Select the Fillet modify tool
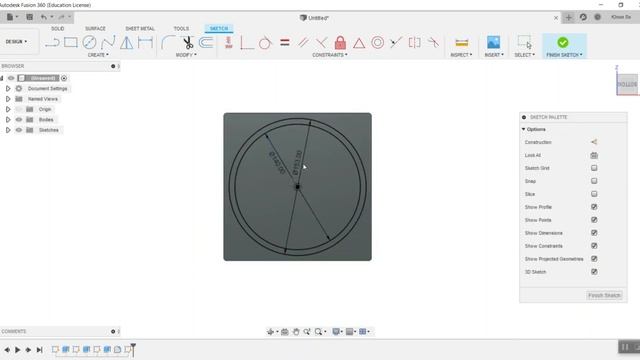640x360 pixels. pos(168,42)
